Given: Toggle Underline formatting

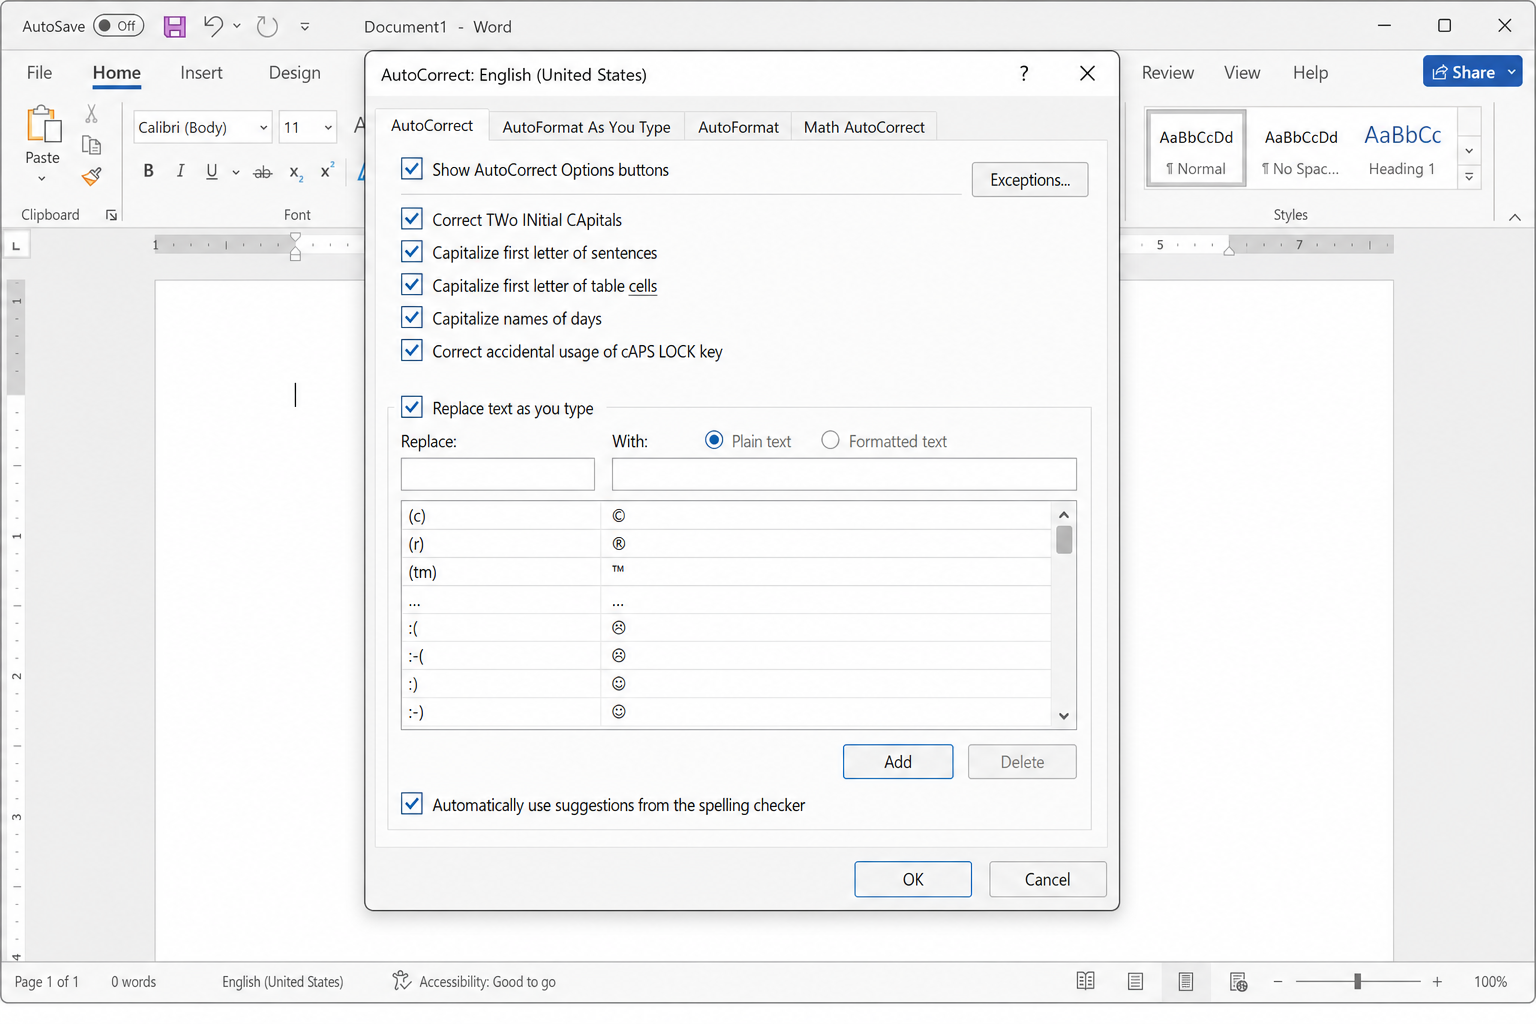Looking at the screenshot, I should click(211, 171).
